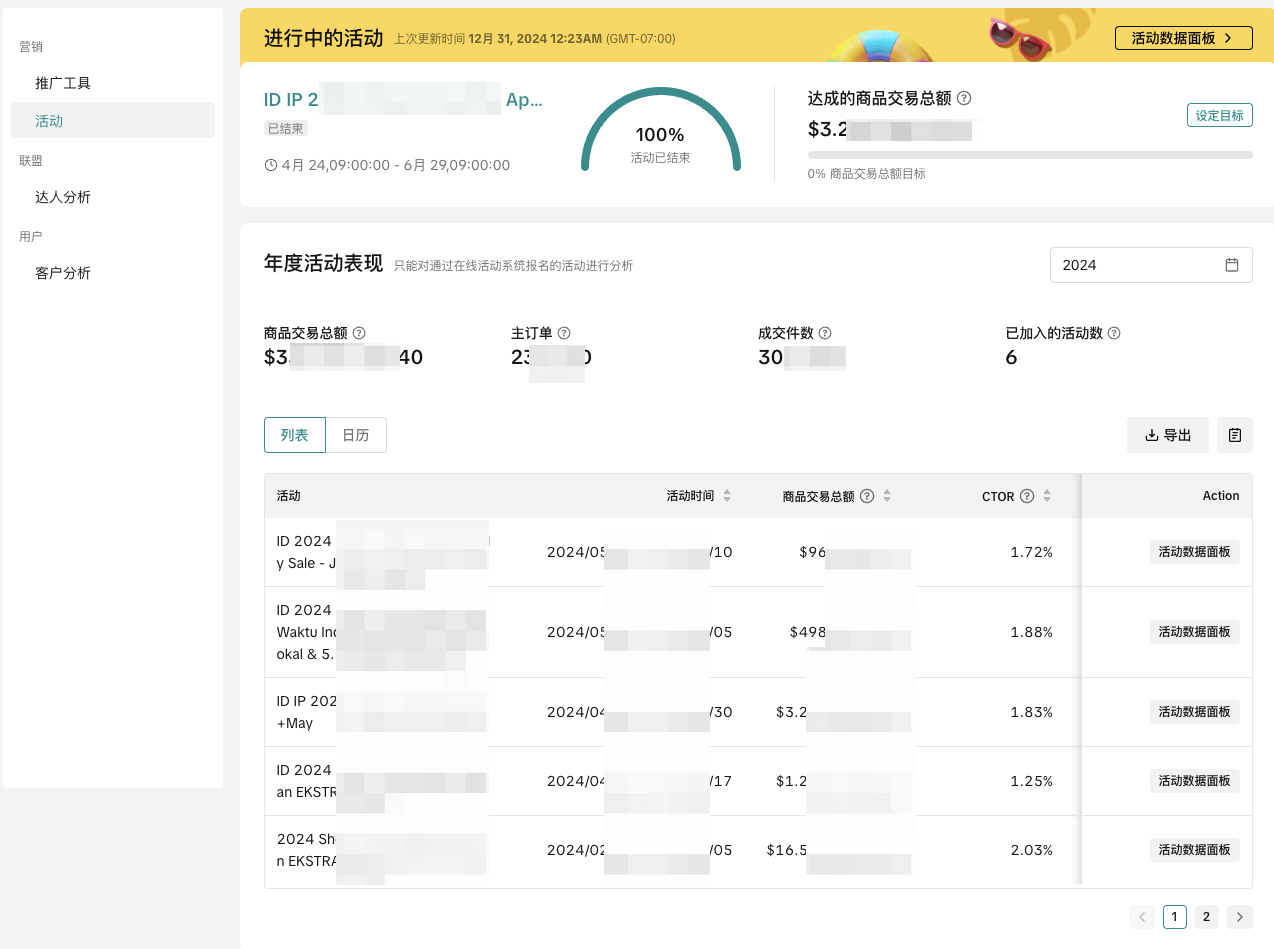
Task: Click the 商品交易总额 target progress bar
Action: pyautogui.click(x=1029, y=155)
